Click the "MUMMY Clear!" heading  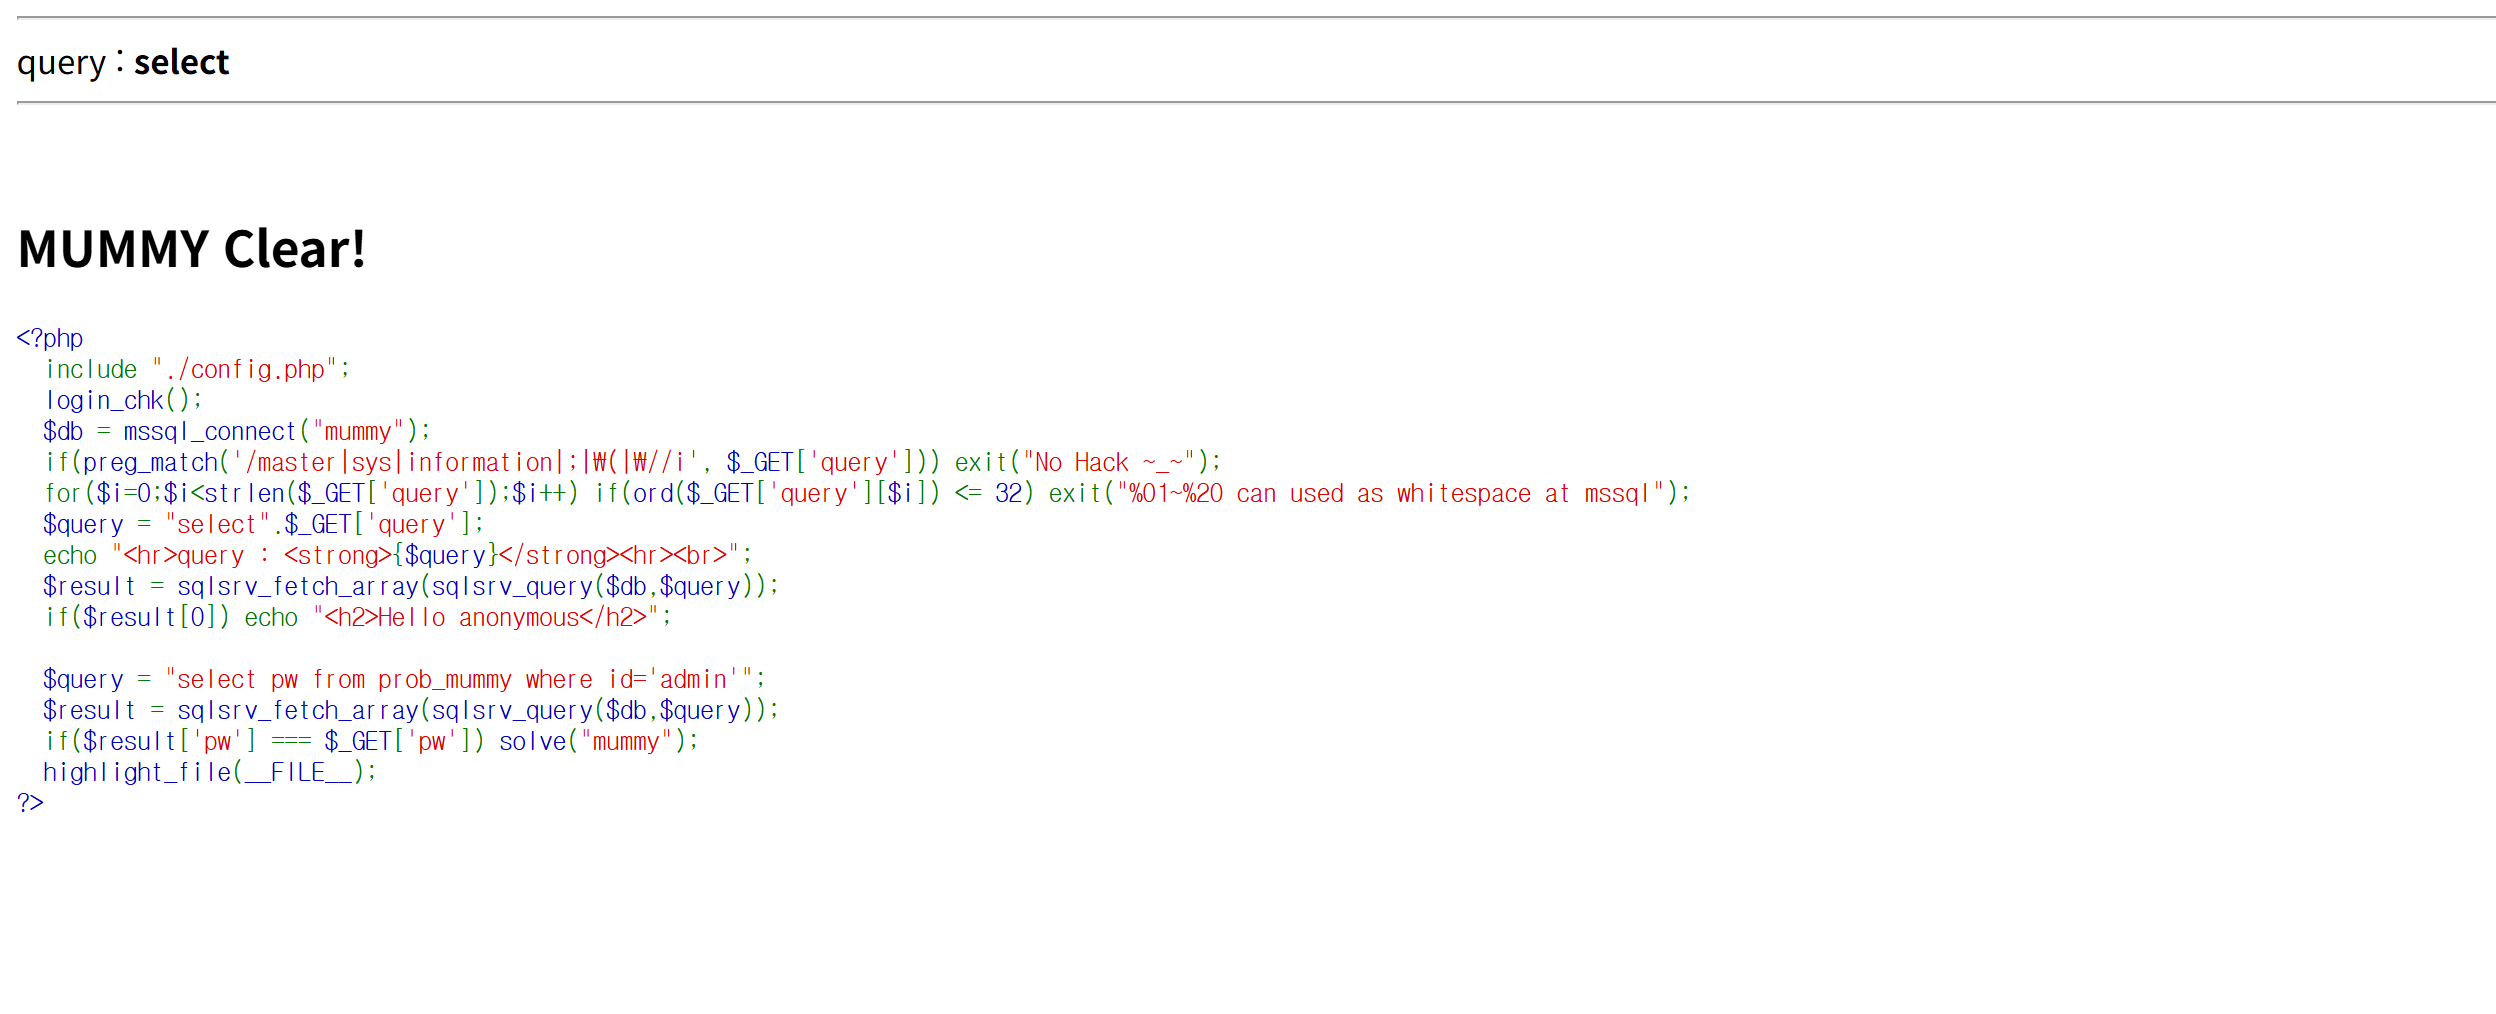192,249
